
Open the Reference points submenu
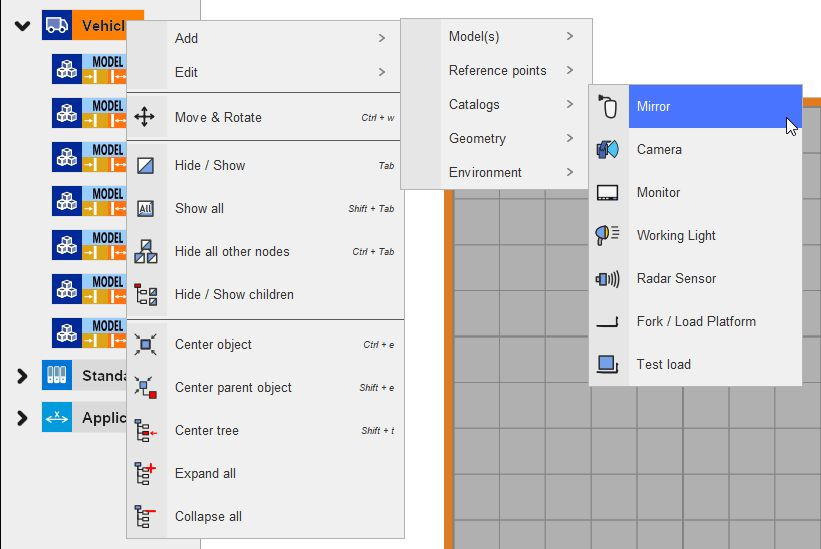[497, 70]
